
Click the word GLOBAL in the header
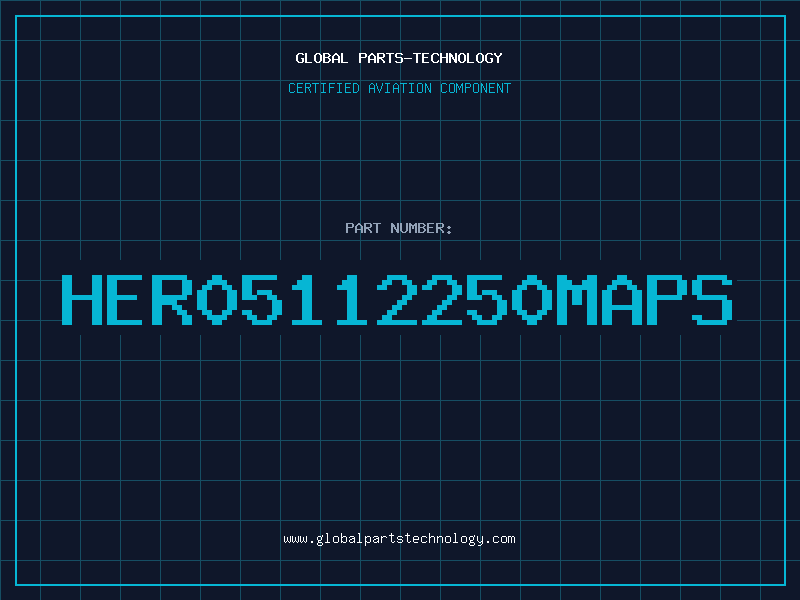pyautogui.click(x=322, y=58)
